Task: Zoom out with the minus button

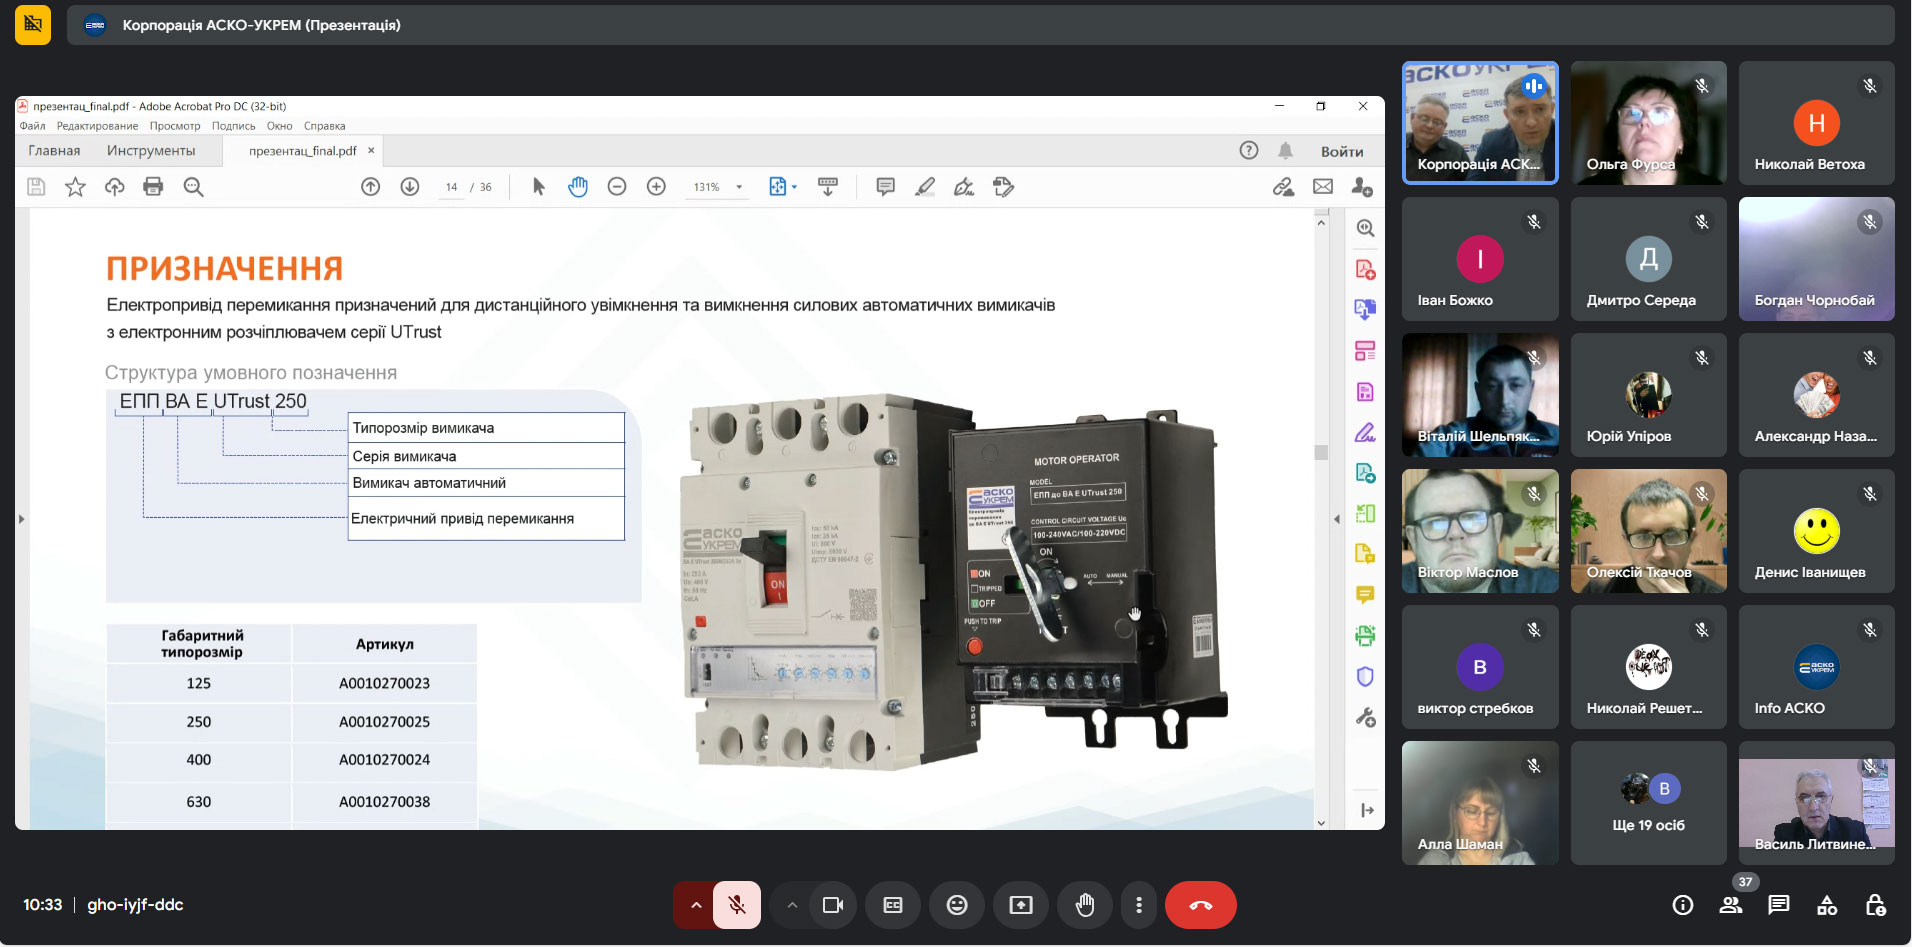Action: coord(617,187)
